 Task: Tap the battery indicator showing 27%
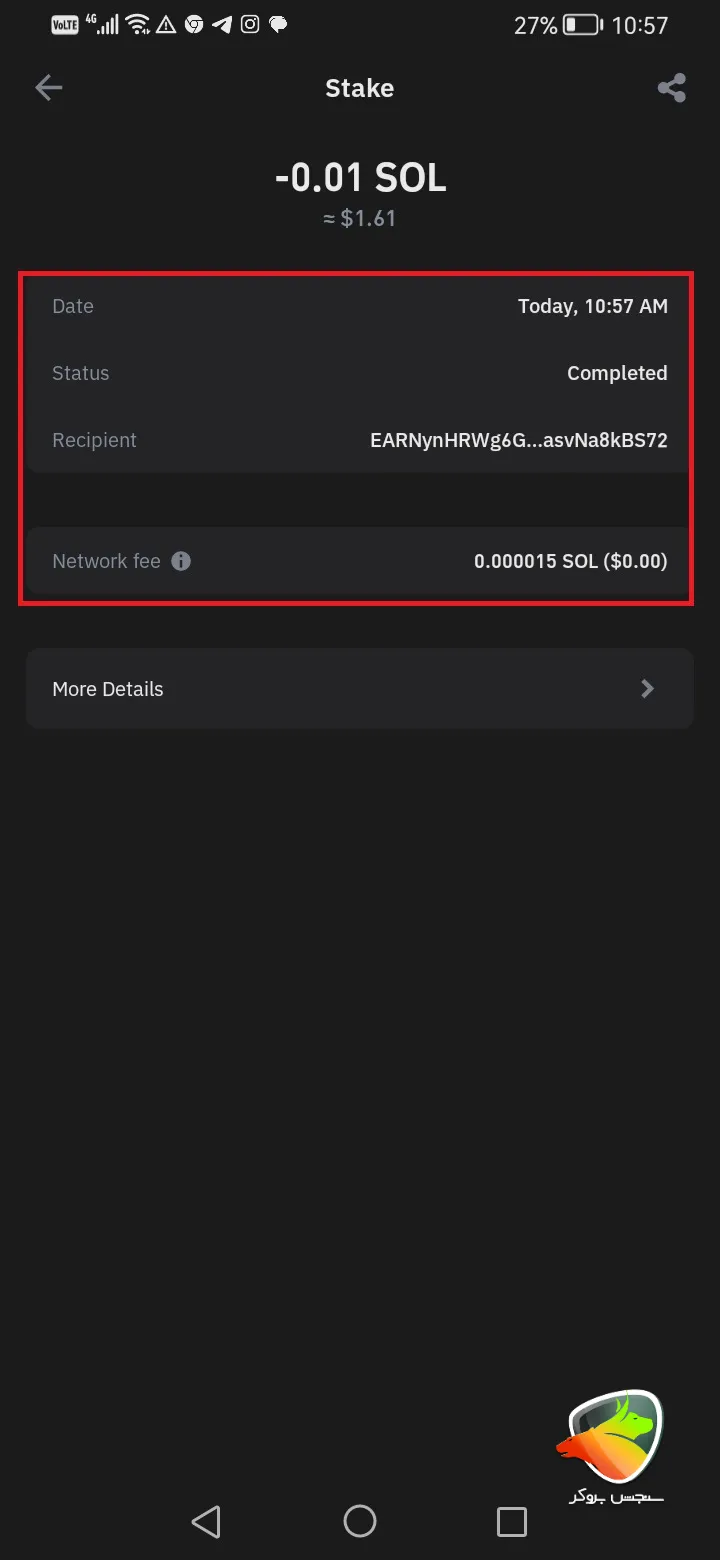click(x=558, y=26)
